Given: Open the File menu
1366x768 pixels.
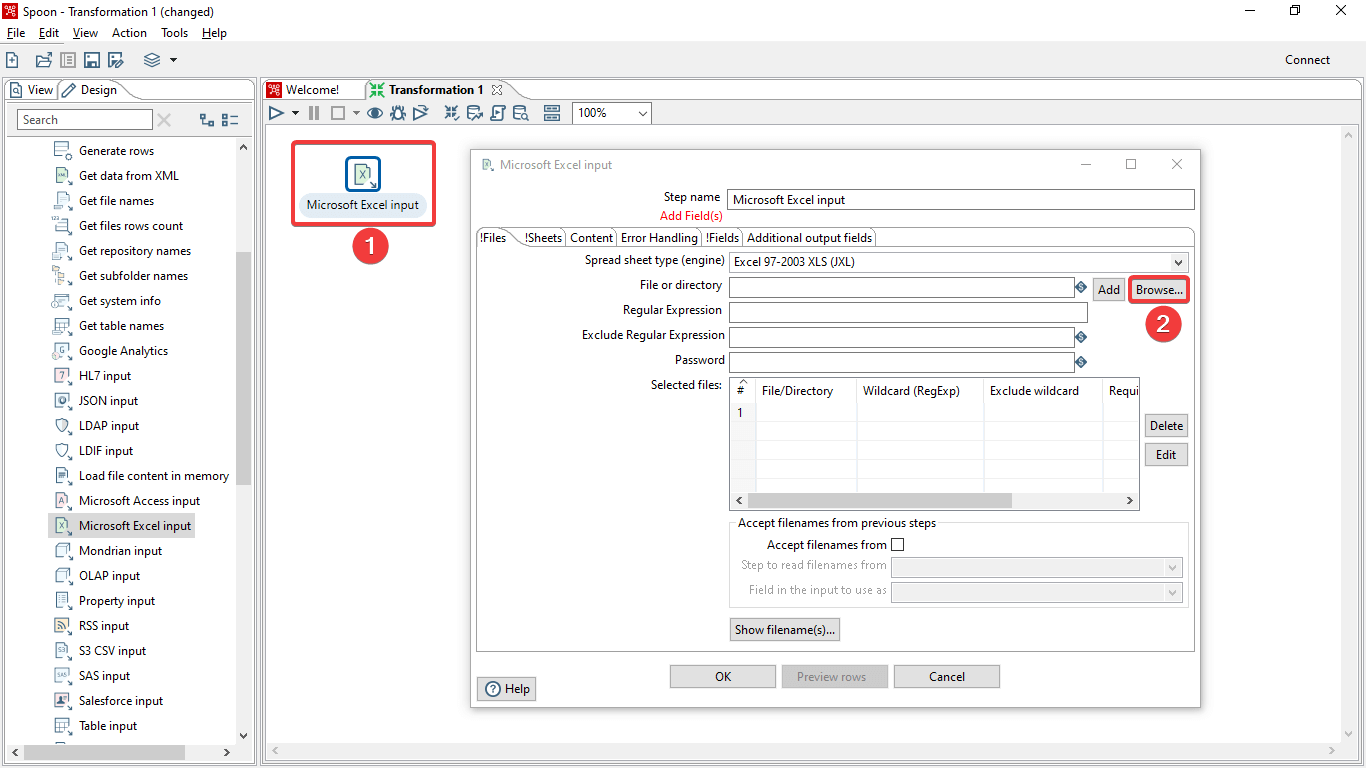Looking at the screenshot, I should [x=16, y=33].
